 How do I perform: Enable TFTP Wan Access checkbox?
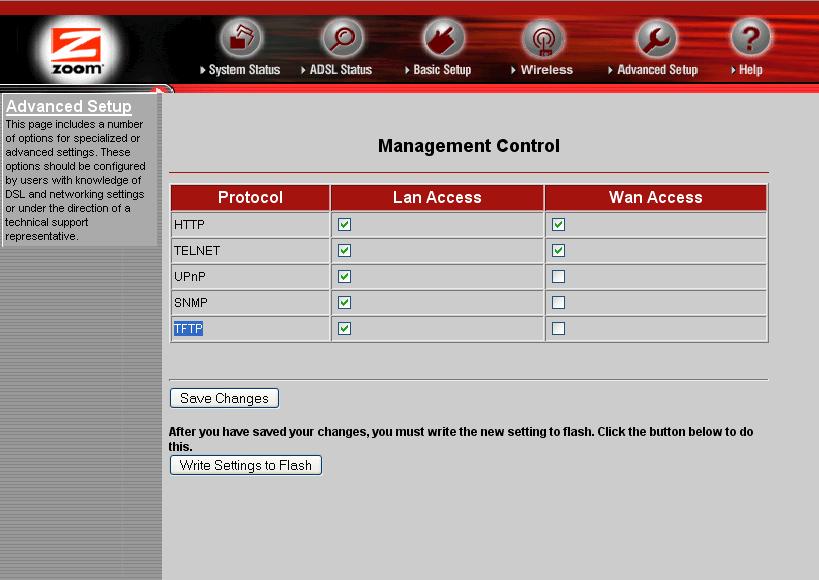coord(558,329)
